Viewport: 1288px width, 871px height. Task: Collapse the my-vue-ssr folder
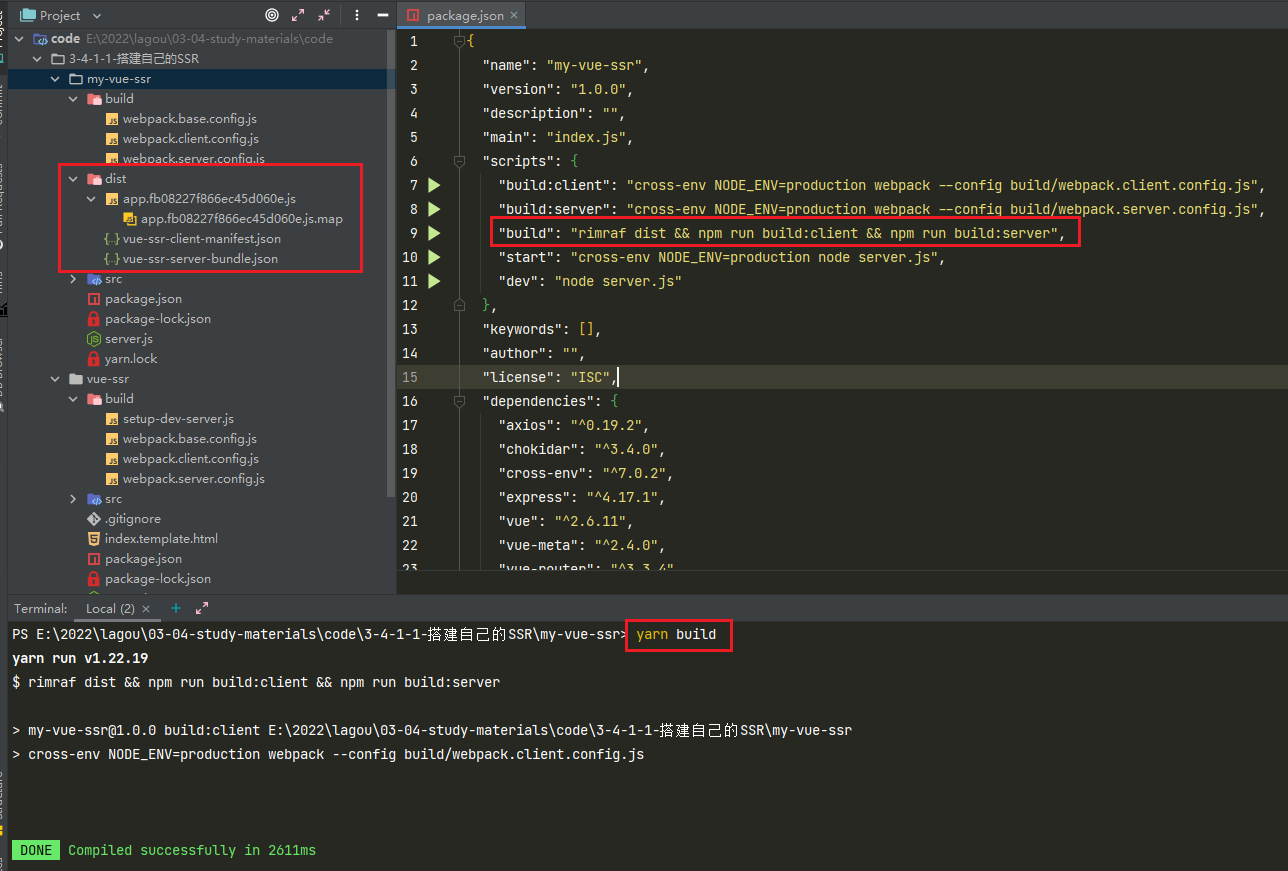click(55, 79)
